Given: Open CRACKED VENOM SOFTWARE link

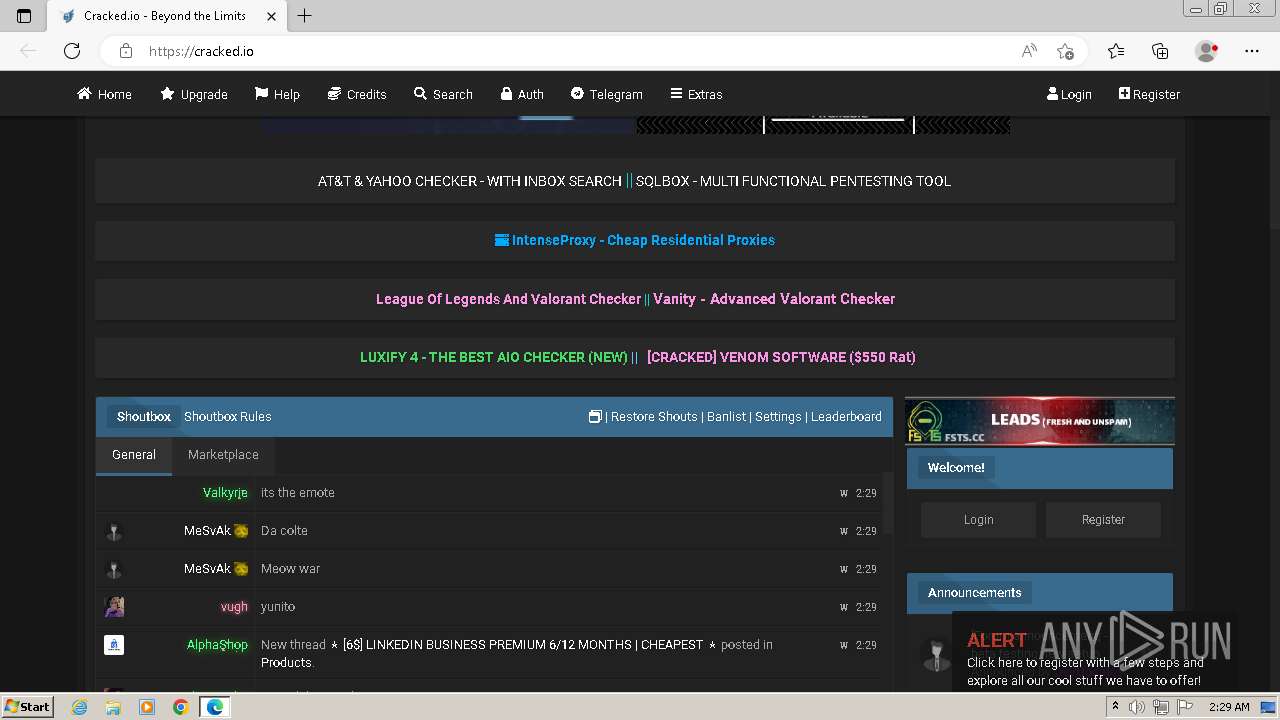Looking at the screenshot, I should (x=781, y=357).
